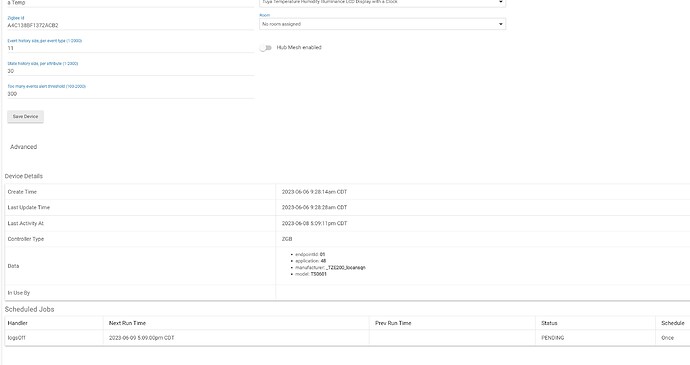Click the Create Time value 2023-06-06 9:28:14am CDT
Viewport: 690px width, 365px height.
click(314, 192)
